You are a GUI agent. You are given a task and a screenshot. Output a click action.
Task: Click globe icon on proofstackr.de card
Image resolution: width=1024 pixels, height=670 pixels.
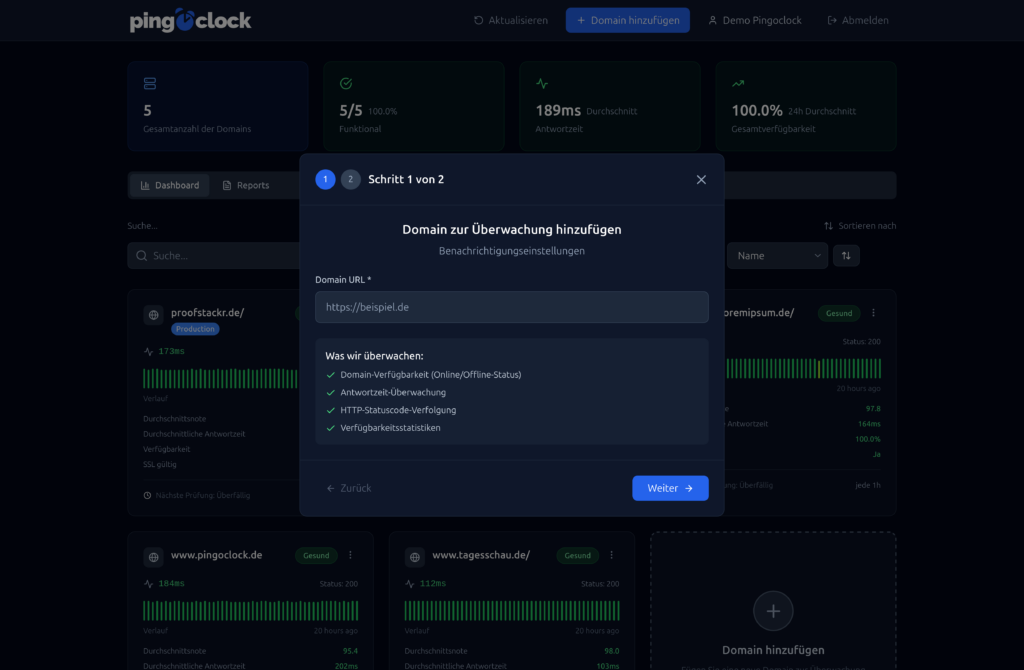pyautogui.click(x=153, y=316)
